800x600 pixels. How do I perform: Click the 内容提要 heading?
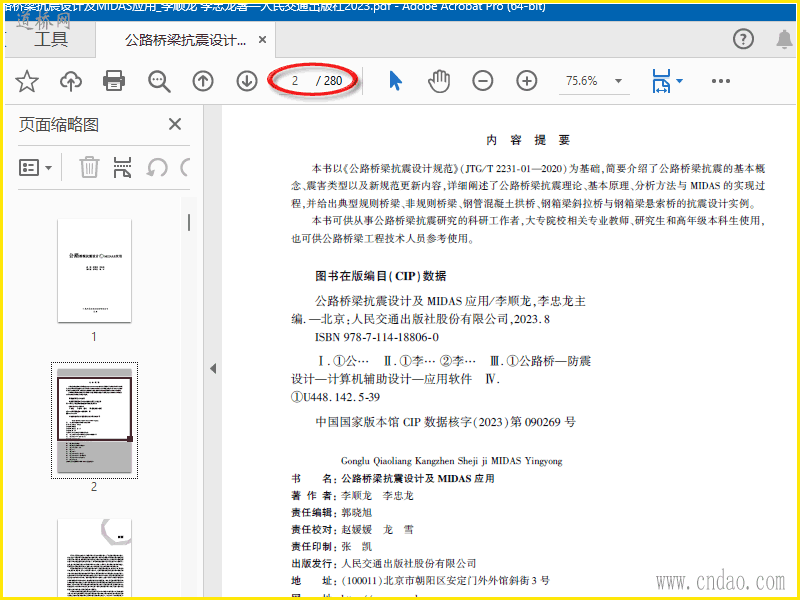click(528, 140)
